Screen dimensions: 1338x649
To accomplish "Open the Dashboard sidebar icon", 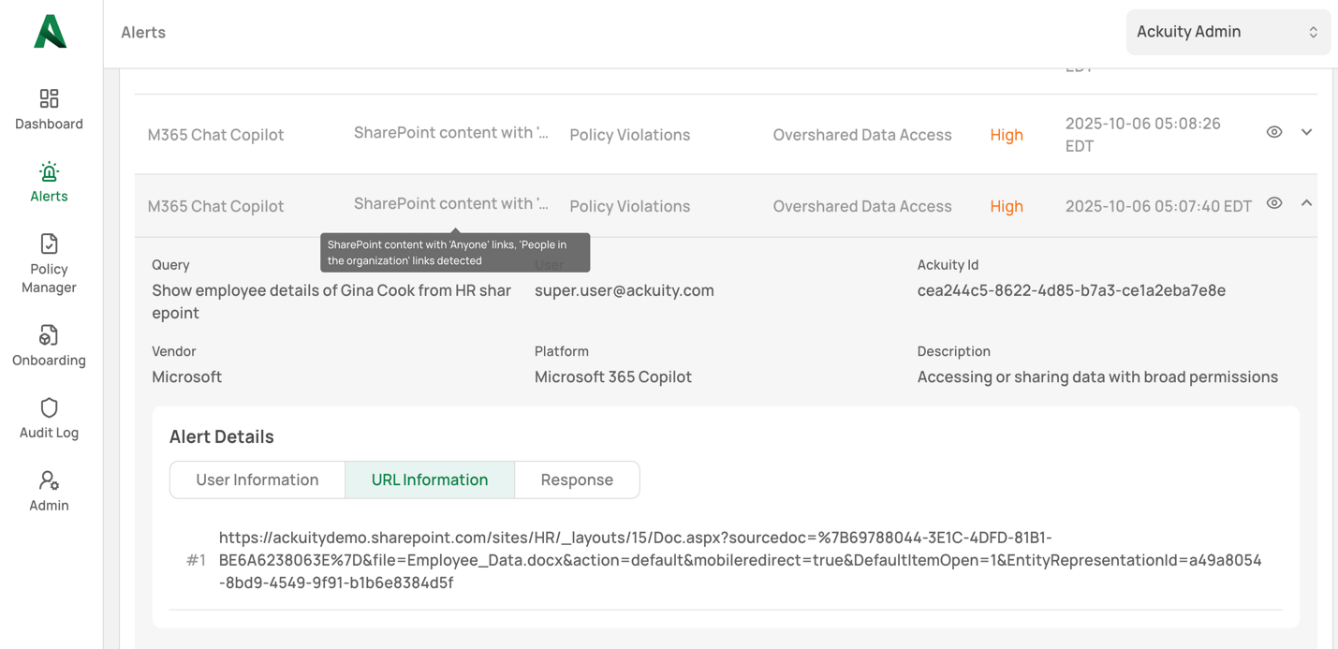I will [49, 99].
